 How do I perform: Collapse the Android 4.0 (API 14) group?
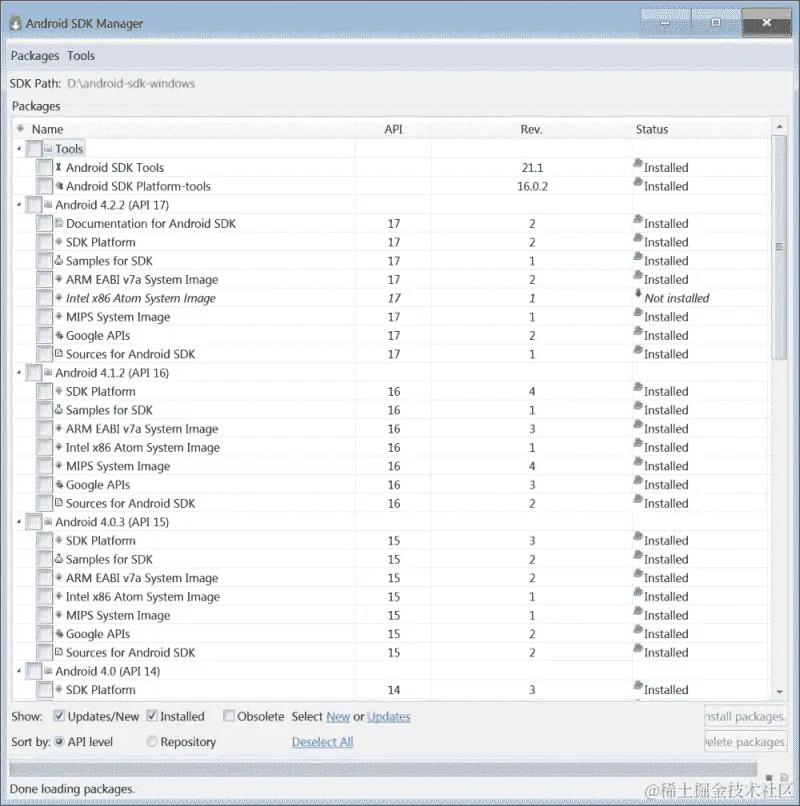tap(19, 671)
